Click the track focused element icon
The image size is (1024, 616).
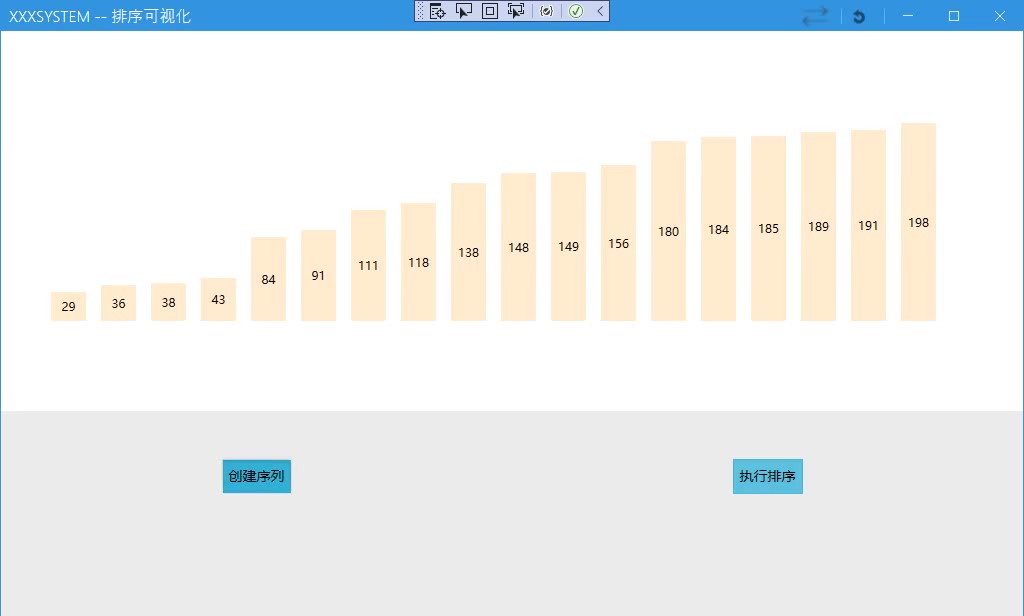tap(516, 11)
